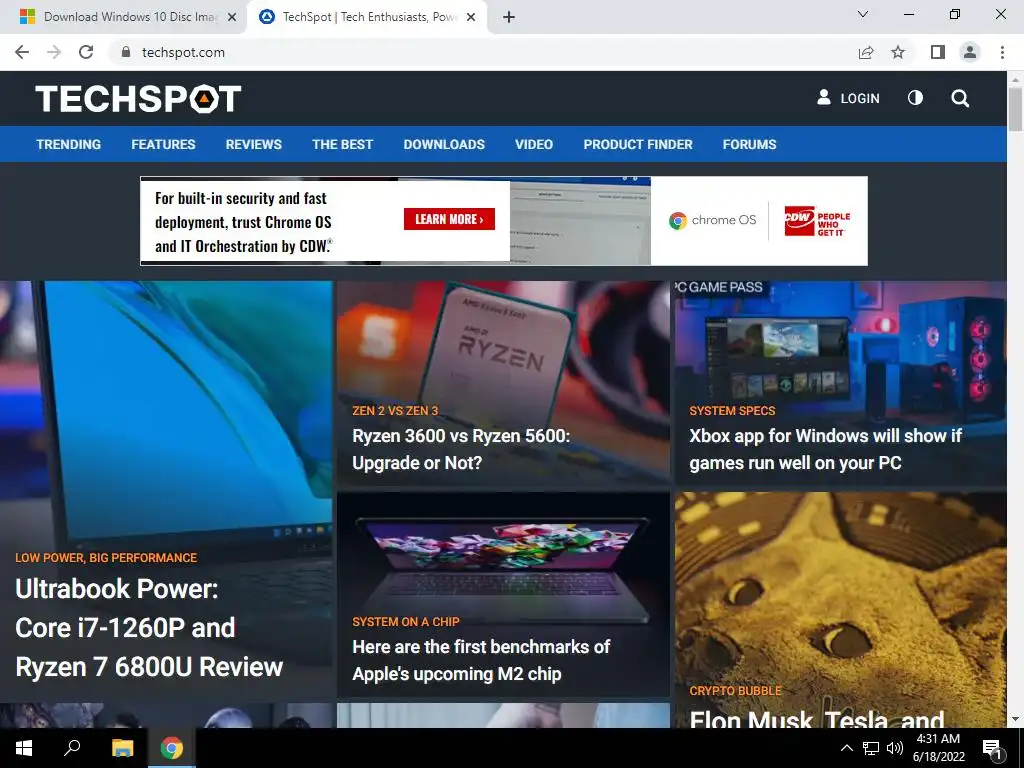Viewport: 1024px width, 768px height.
Task: Open the notification center icon
Action: 993,749
